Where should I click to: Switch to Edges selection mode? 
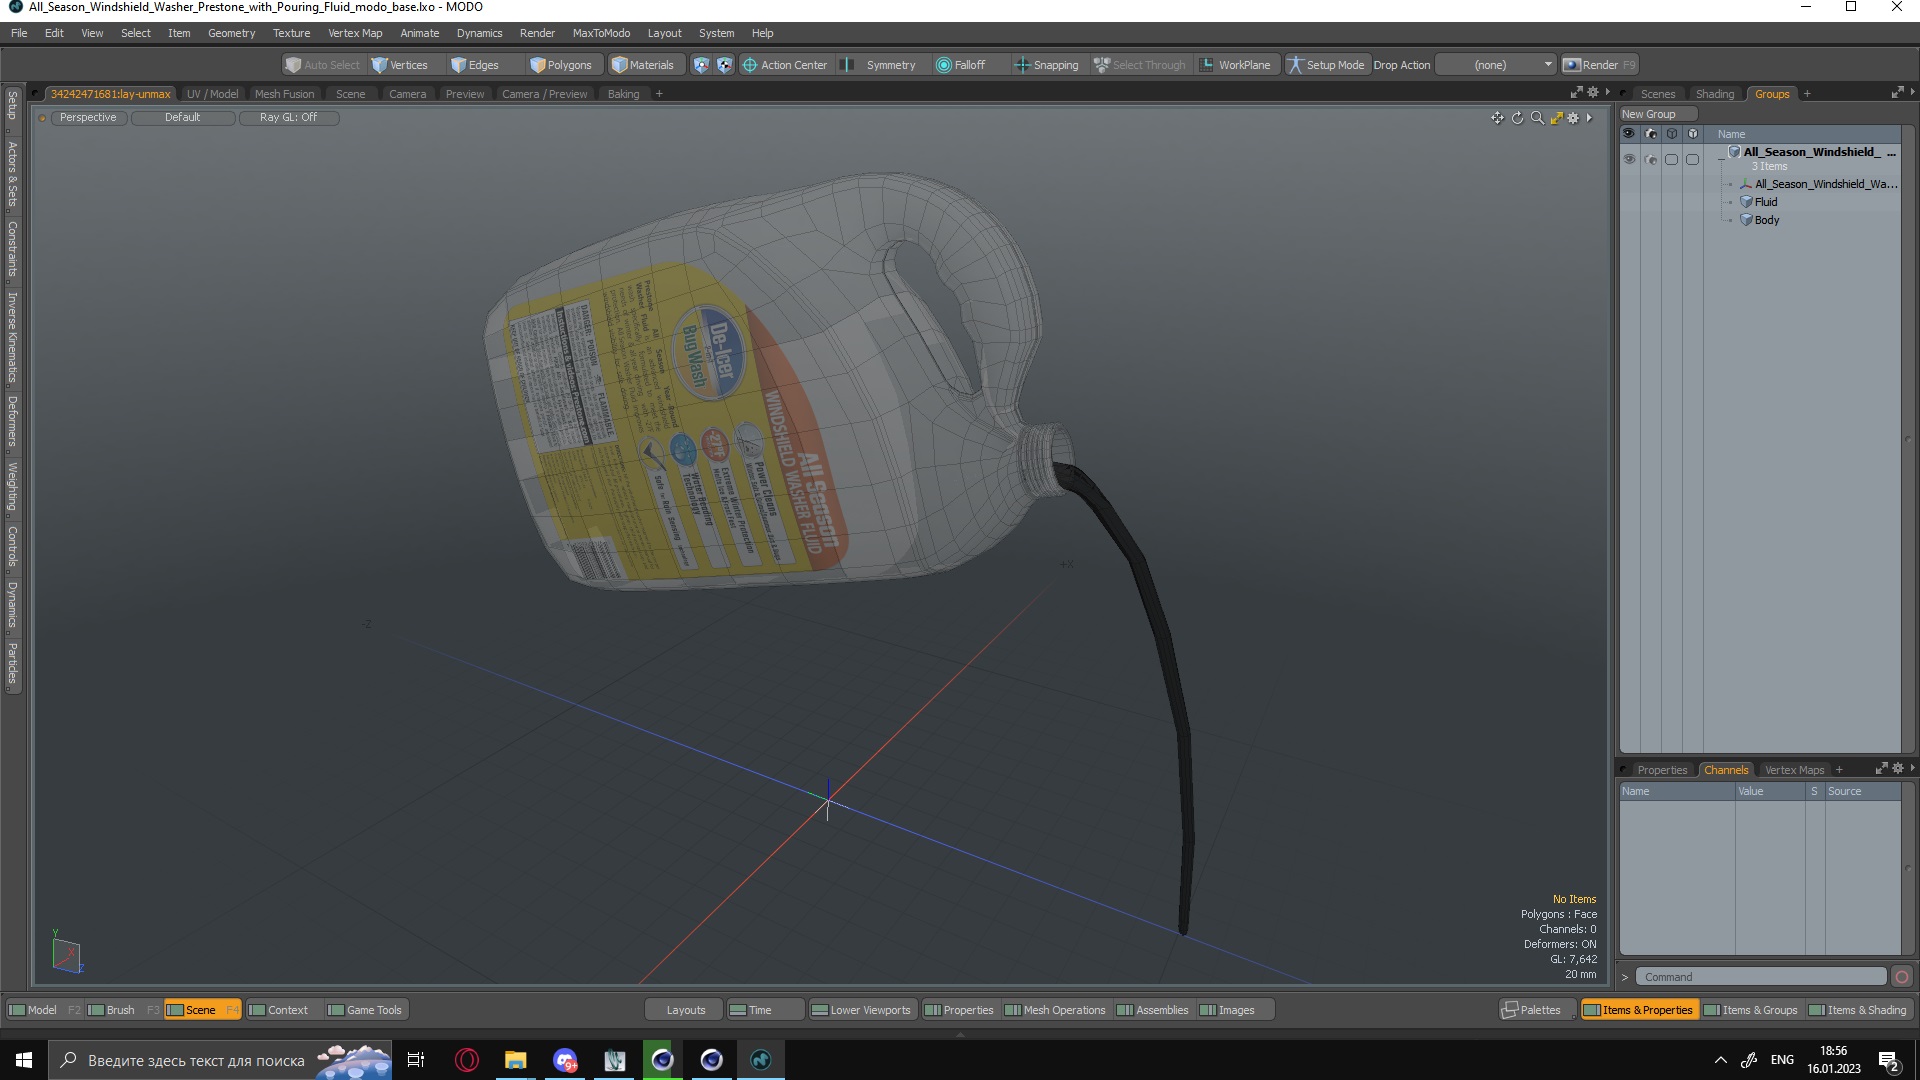(x=475, y=65)
